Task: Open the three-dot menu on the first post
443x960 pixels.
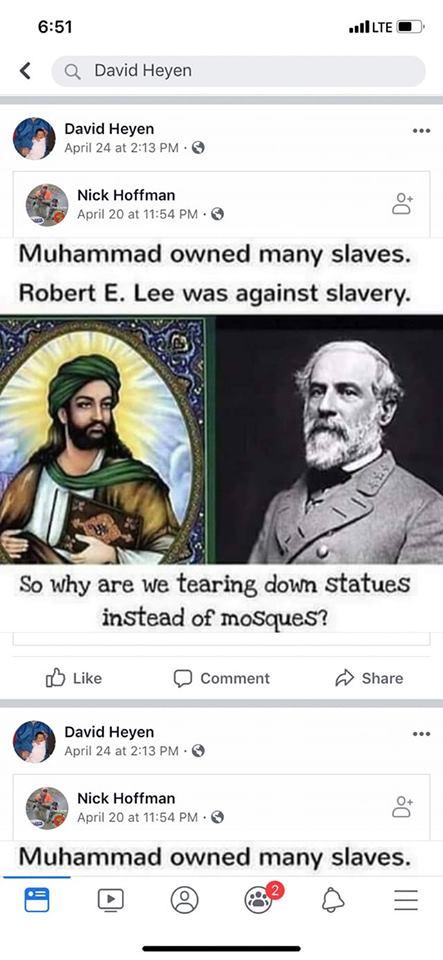Action: coord(421,130)
